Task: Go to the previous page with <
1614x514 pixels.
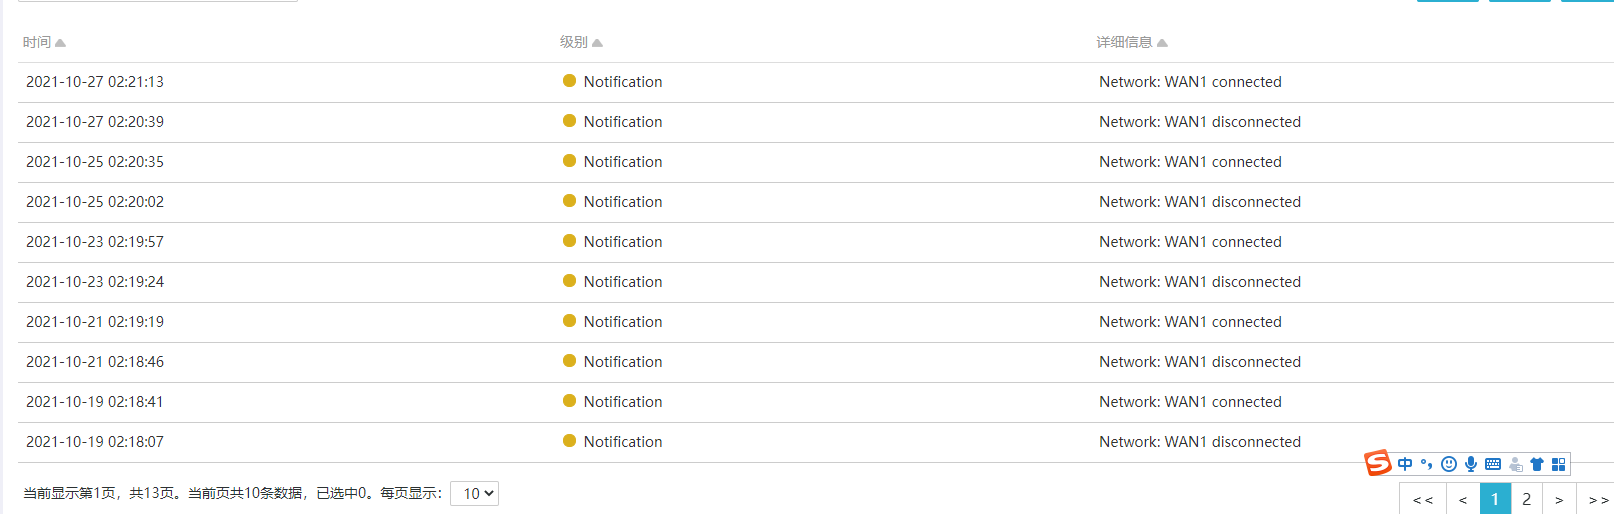Action: tap(1463, 499)
